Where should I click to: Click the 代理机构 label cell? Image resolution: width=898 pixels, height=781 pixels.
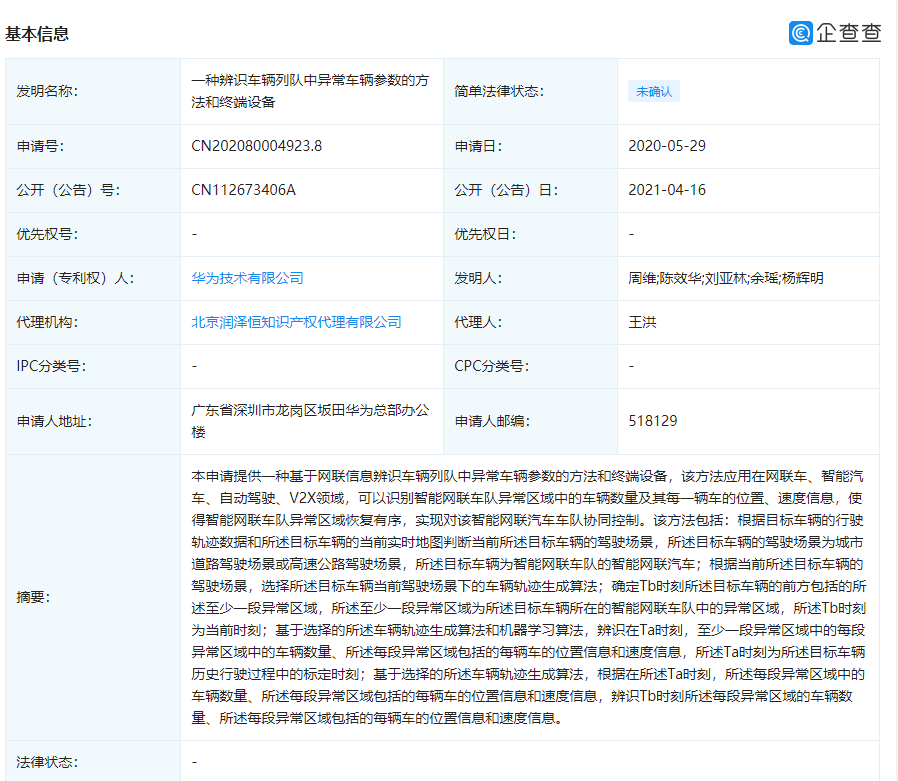93,322
